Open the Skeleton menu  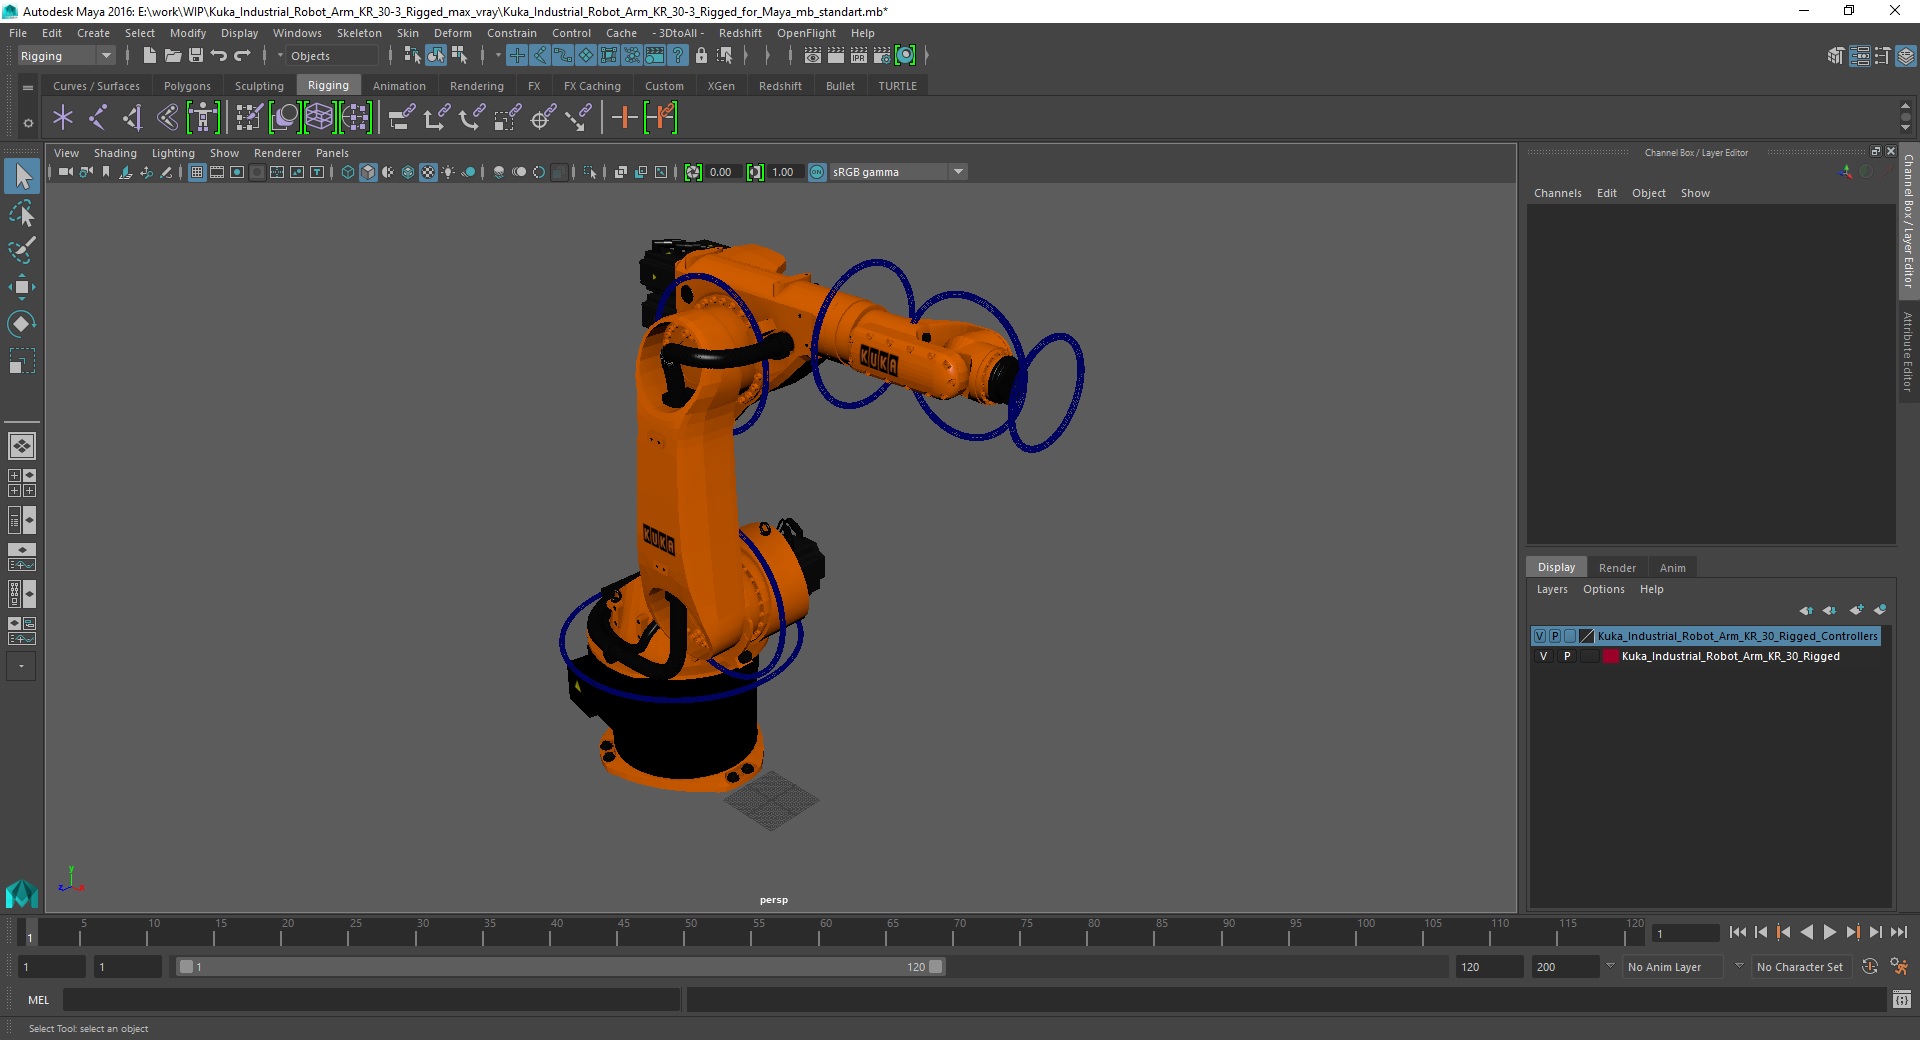point(359,33)
